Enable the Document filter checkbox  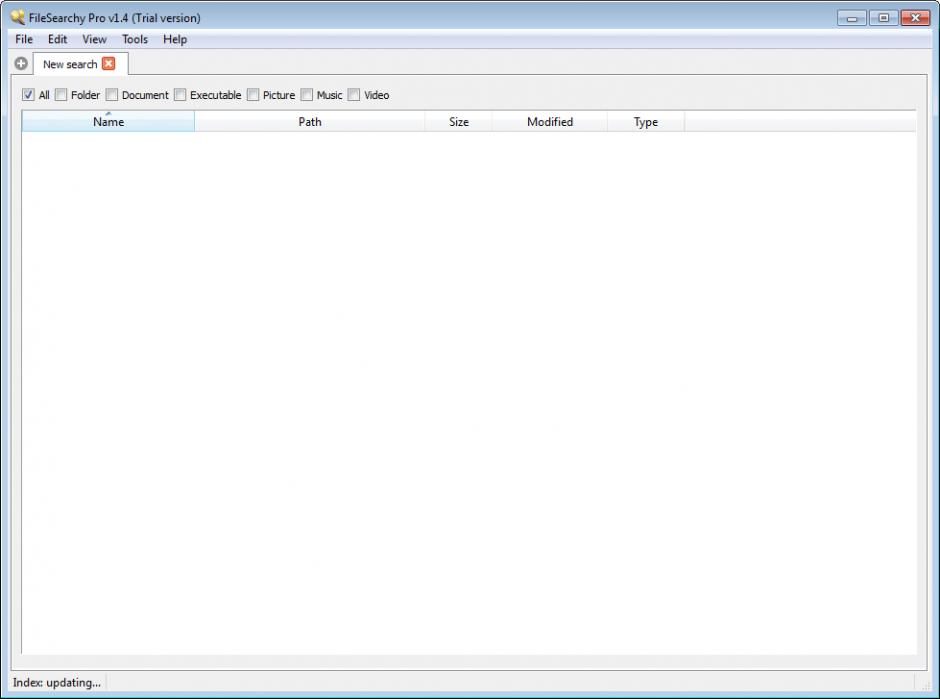point(112,95)
